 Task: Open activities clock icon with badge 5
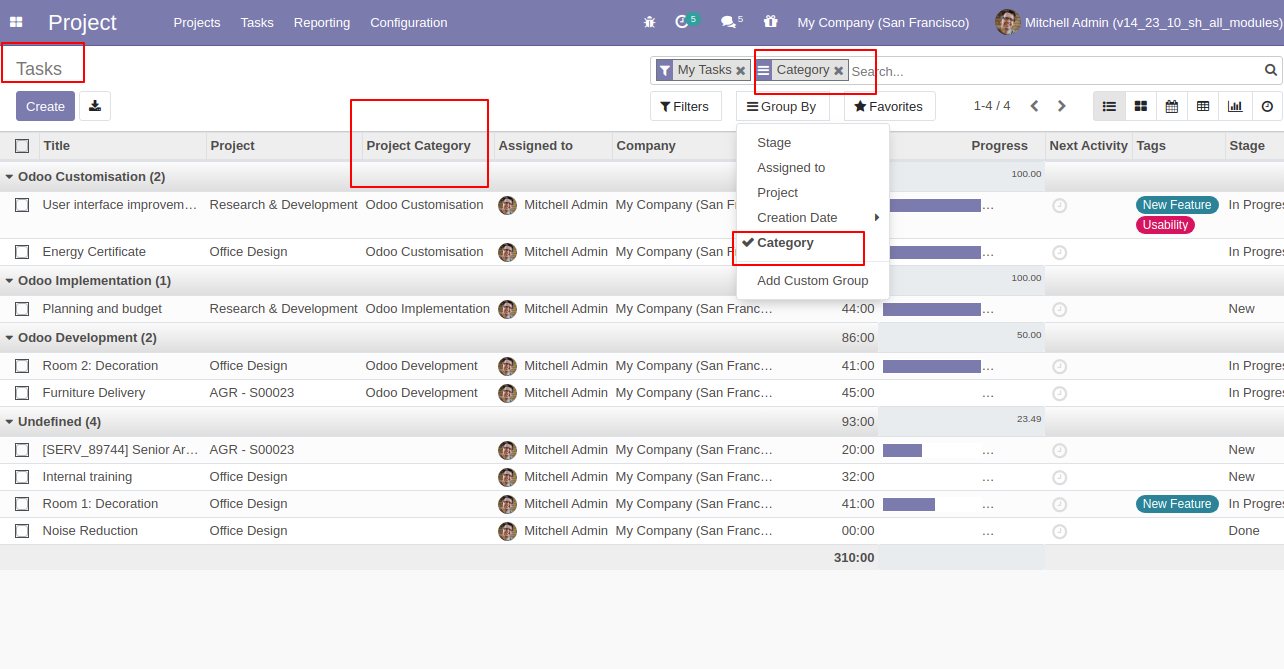(687, 21)
